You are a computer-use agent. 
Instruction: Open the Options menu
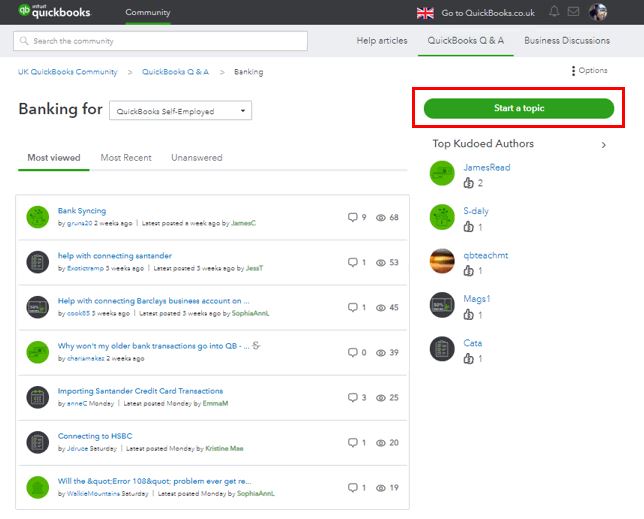(588, 71)
